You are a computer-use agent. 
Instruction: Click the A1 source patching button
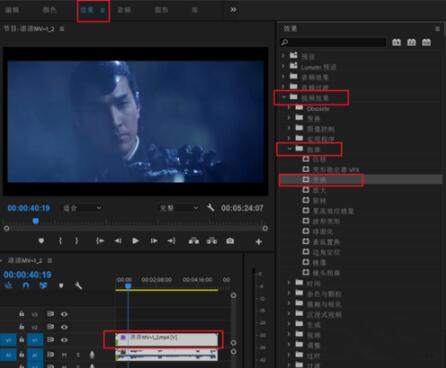(x=8, y=355)
